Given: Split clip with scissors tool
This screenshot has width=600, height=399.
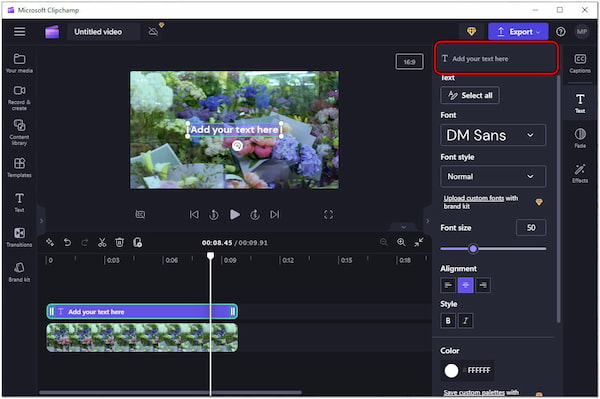Looking at the screenshot, I should pyautogui.click(x=102, y=242).
